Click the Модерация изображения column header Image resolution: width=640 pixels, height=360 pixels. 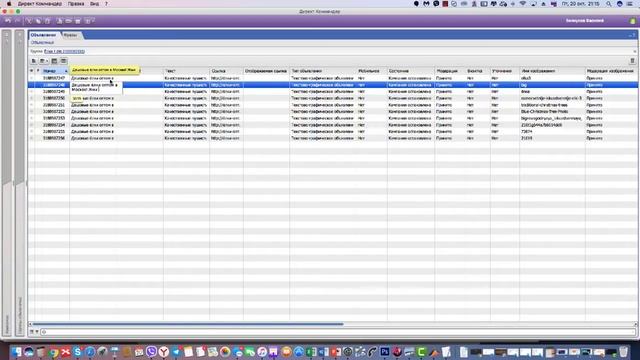[611, 71]
